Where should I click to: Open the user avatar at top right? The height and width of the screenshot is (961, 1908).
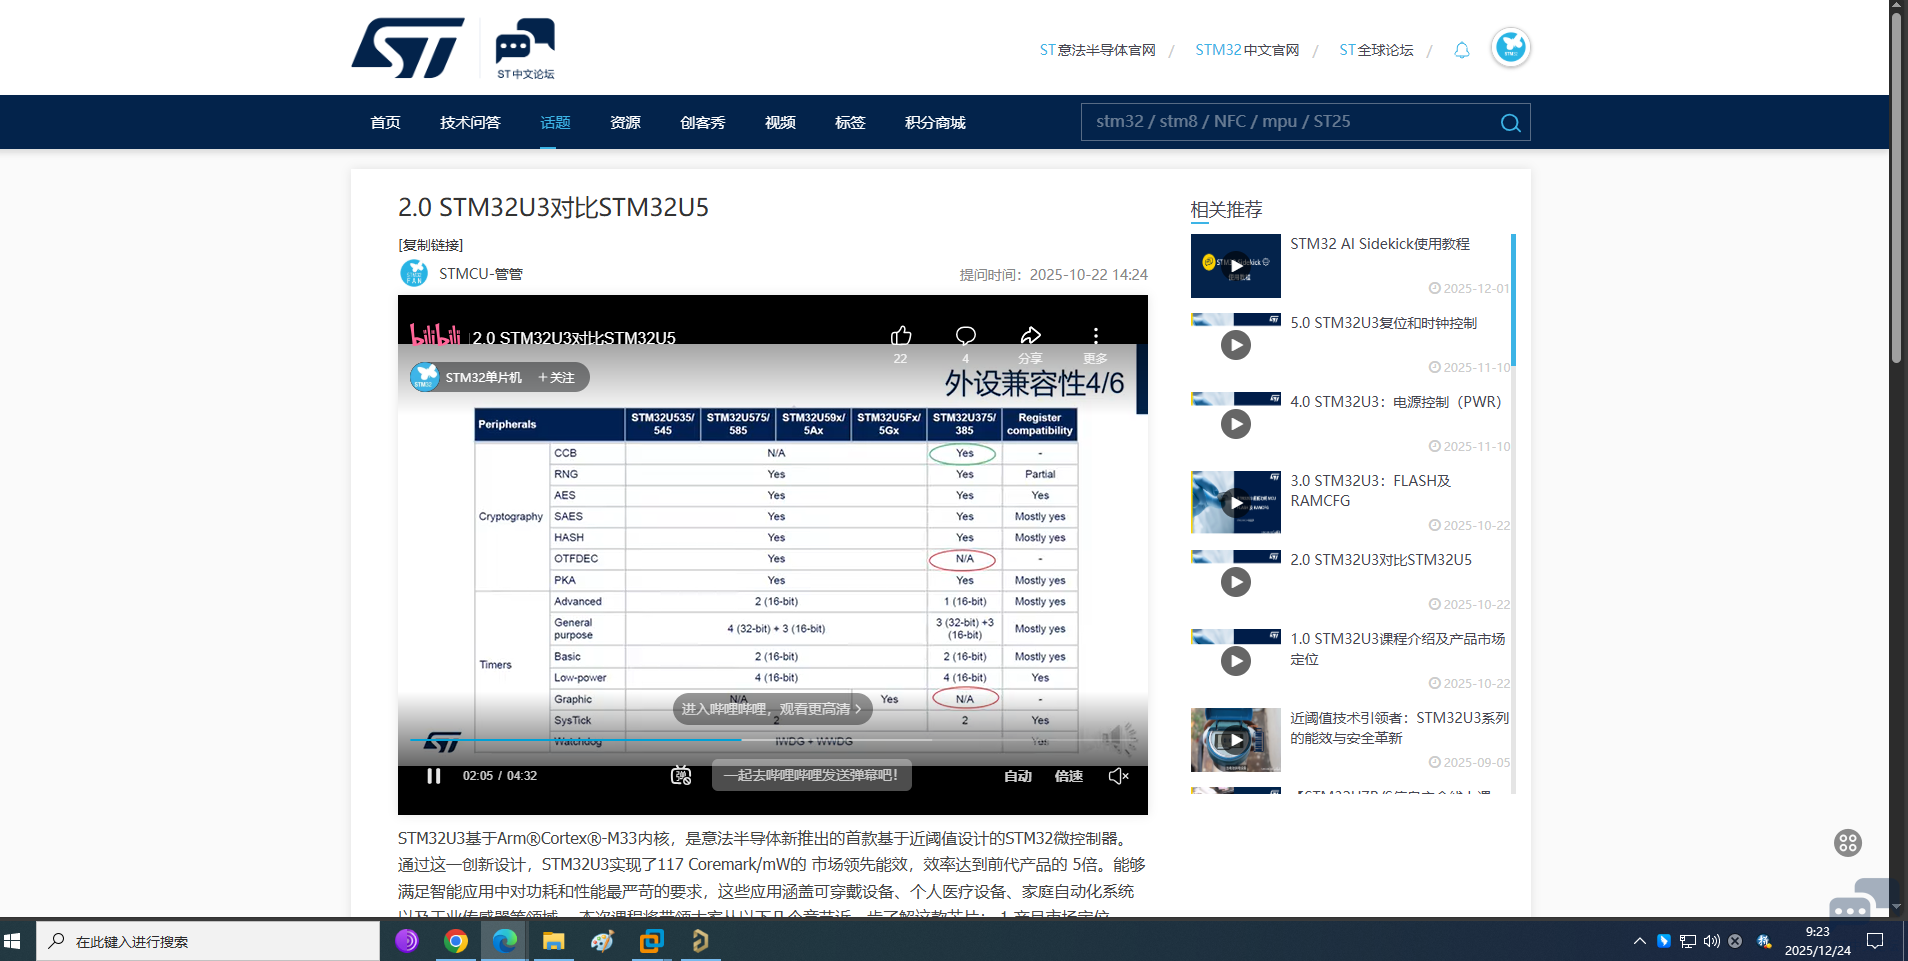[x=1510, y=47]
